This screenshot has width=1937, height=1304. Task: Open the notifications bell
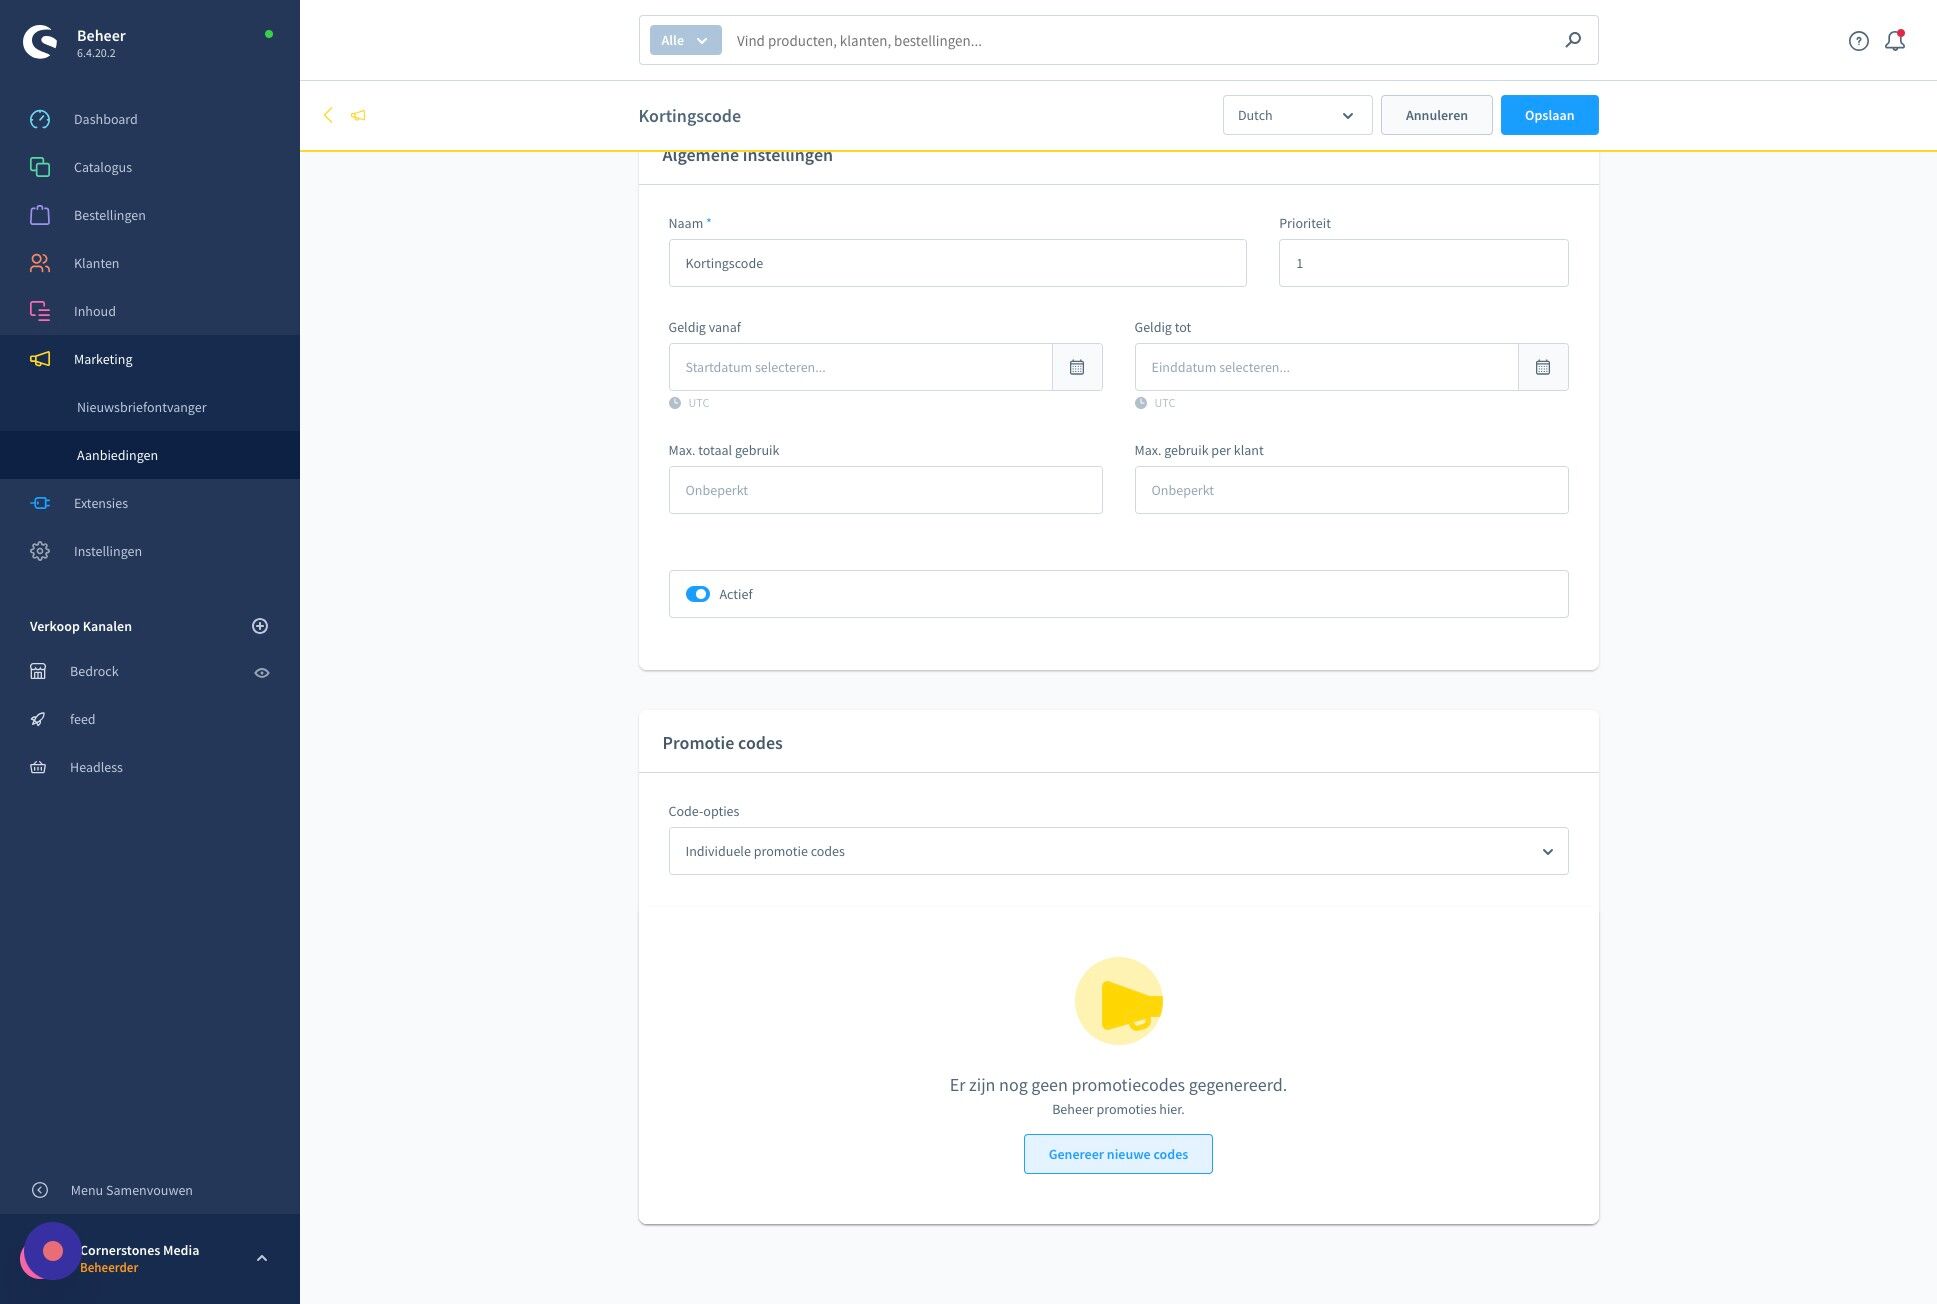(1895, 40)
